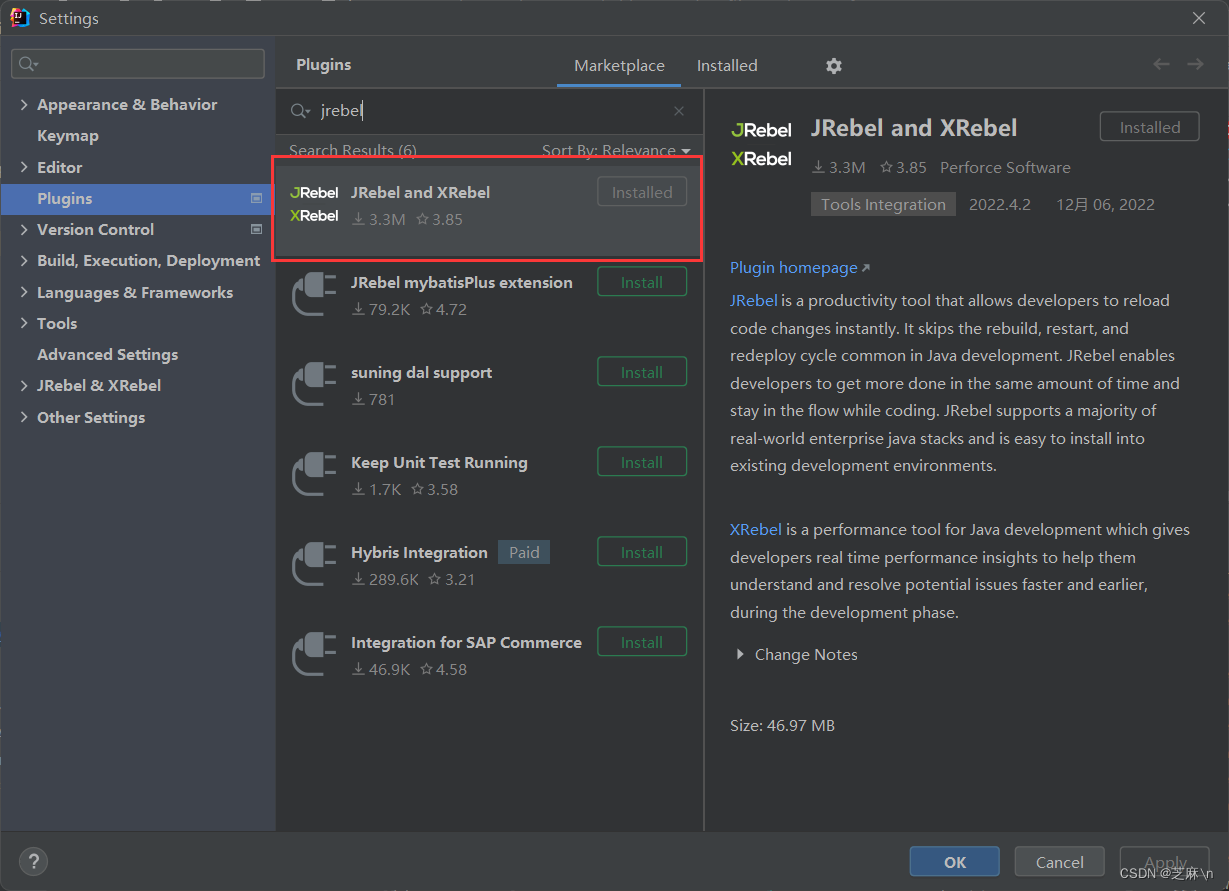1229x891 pixels.
Task: Click the JRebel XRebel logo in list
Action: tap(314, 204)
